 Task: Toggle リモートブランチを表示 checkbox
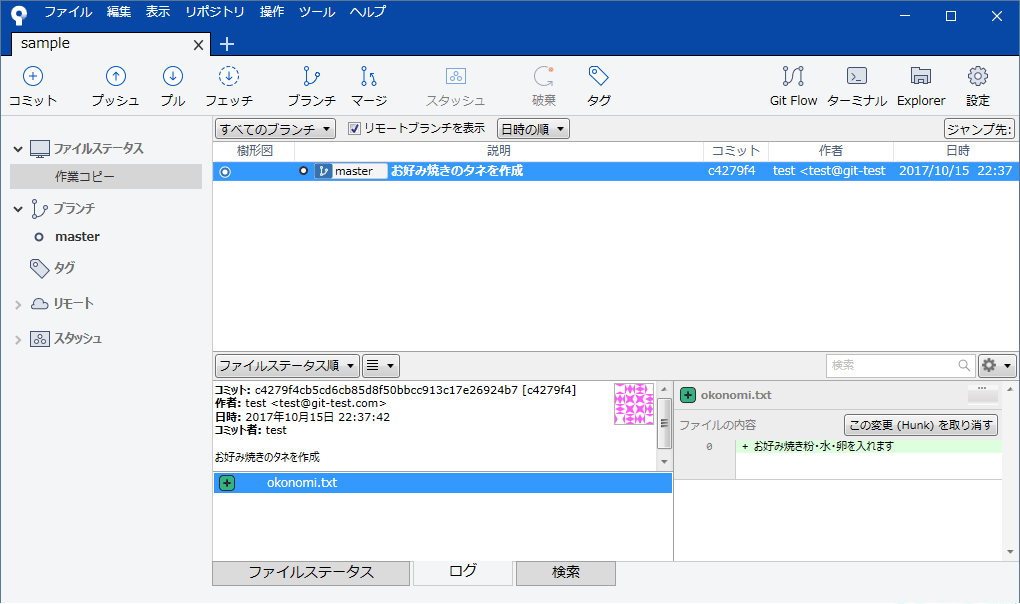click(x=354, y=129)
